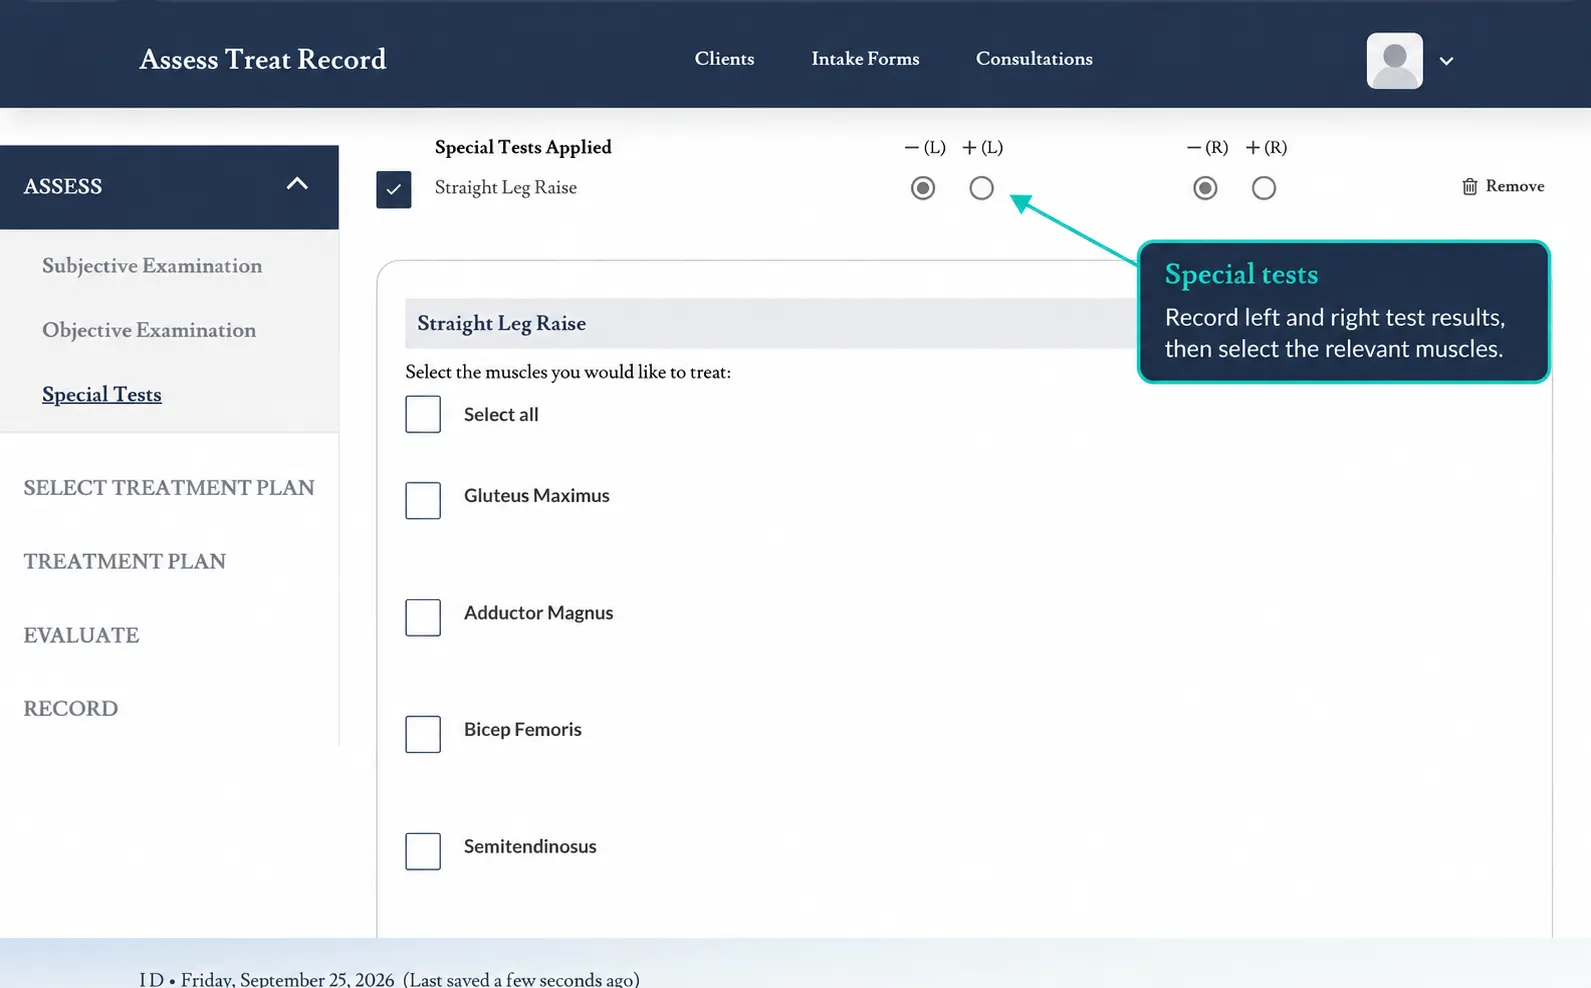Screen dimensions: 1591x988
Task: Click the Adductor Magnus label
Action: 539,613
